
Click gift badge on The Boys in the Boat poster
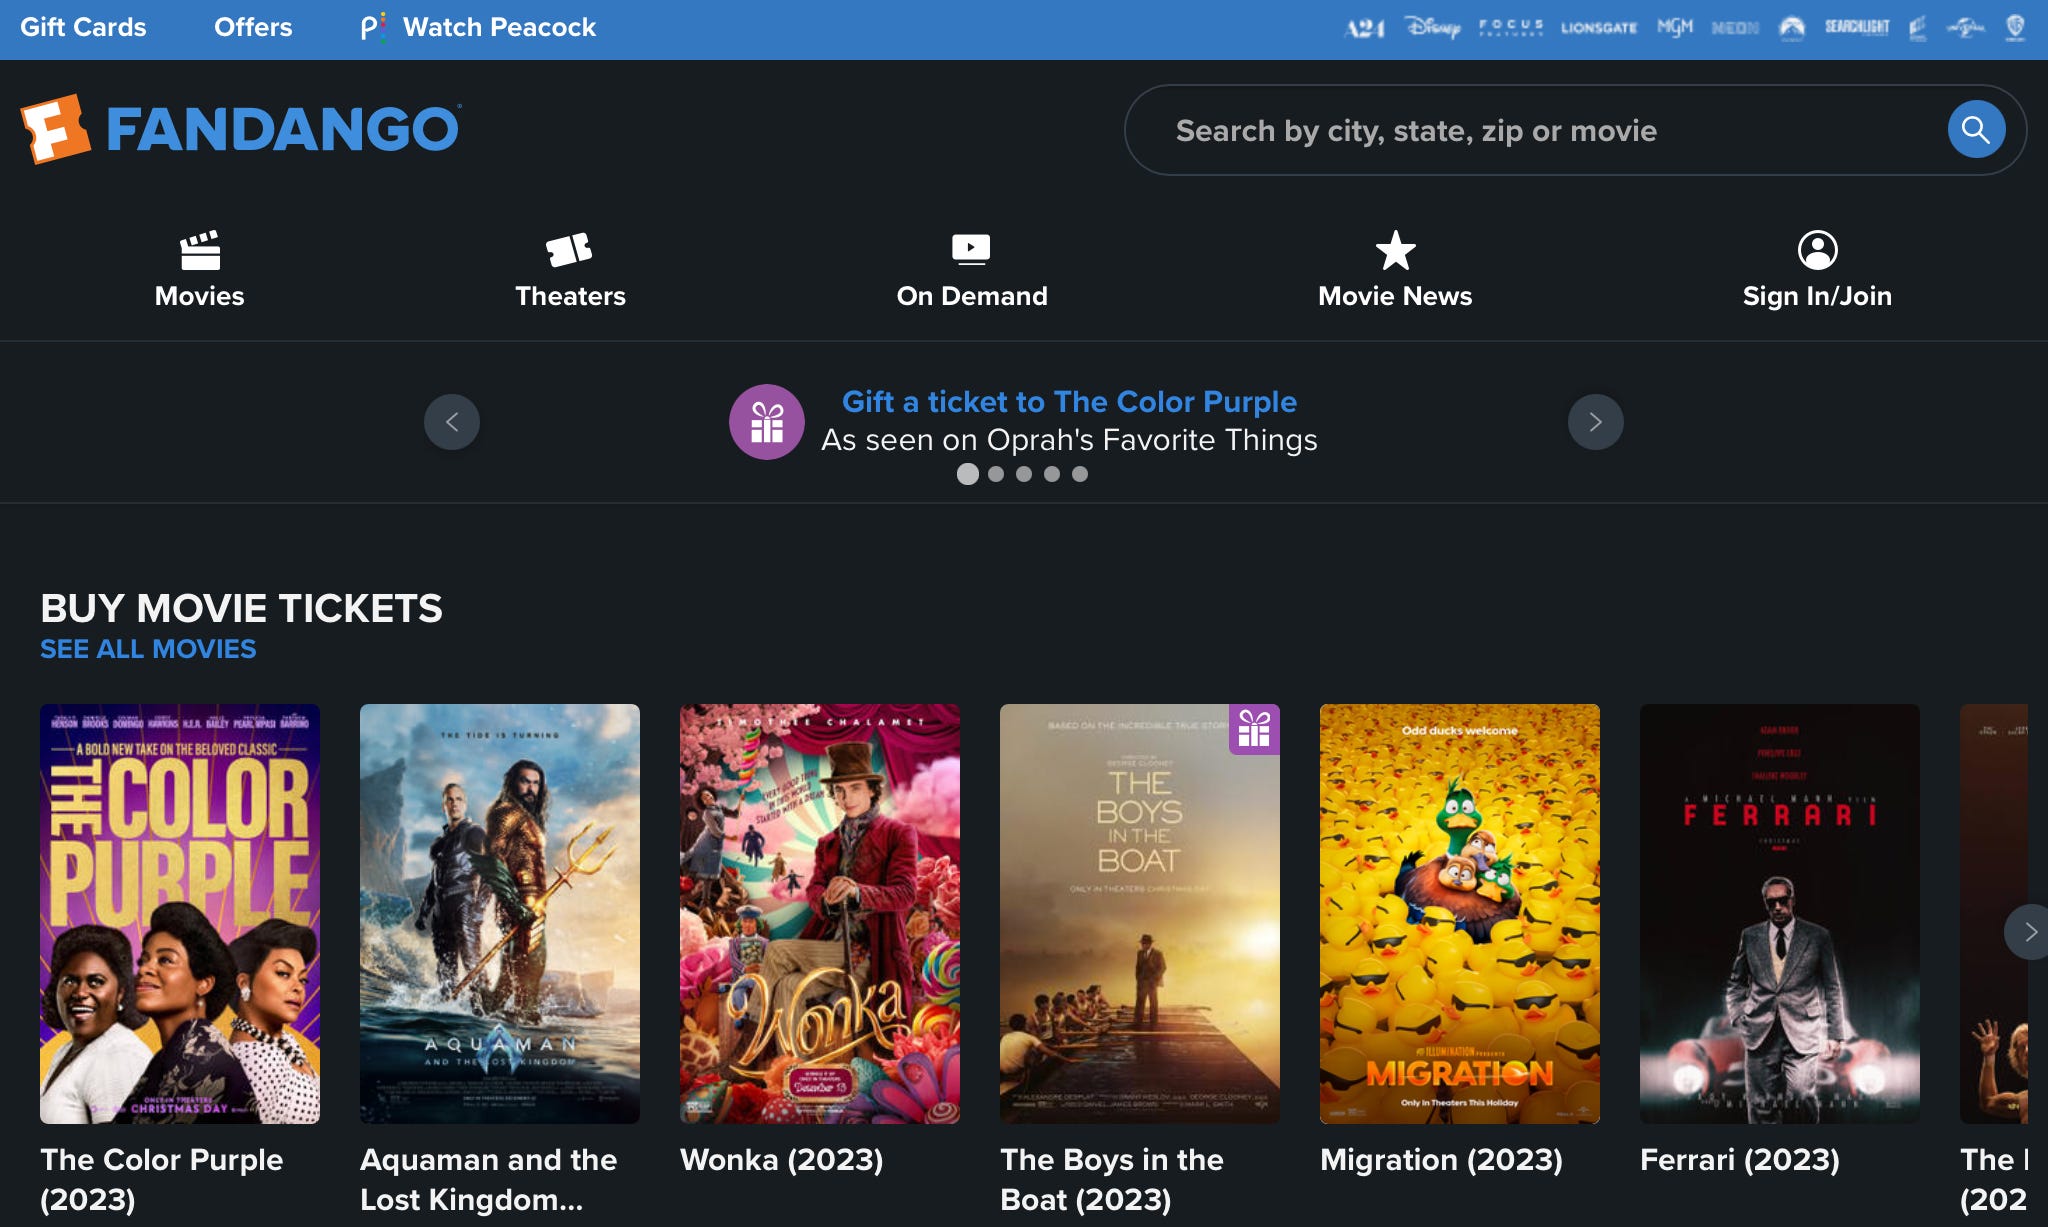(1254, 729)
